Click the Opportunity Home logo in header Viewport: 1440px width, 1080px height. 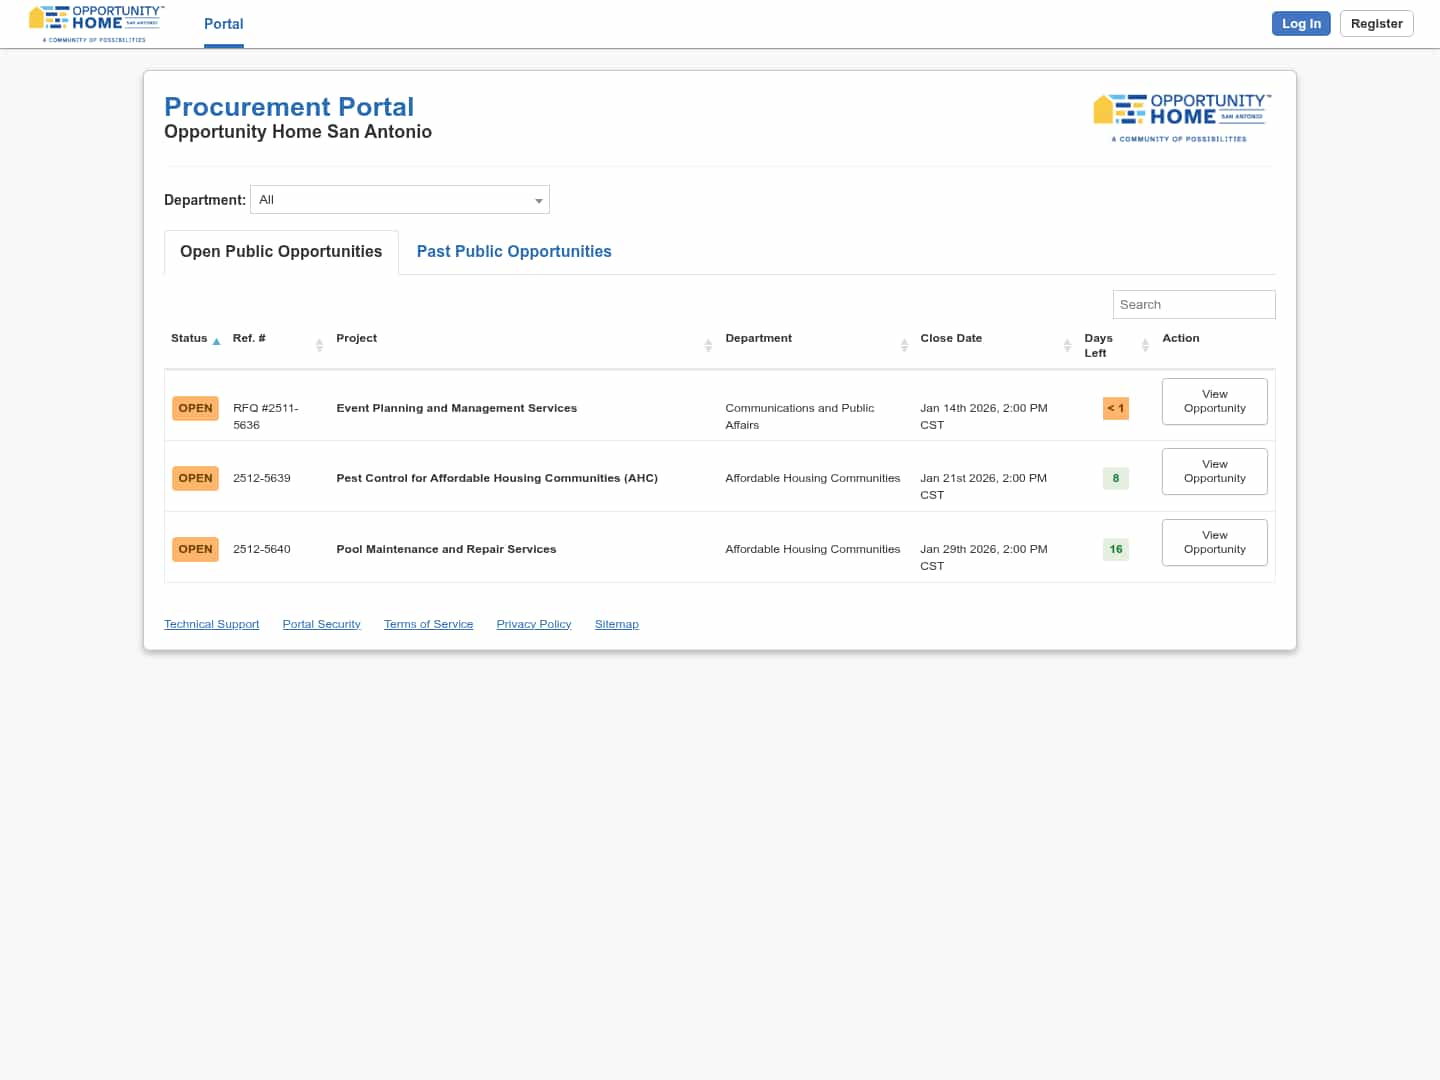click(96, 23)
